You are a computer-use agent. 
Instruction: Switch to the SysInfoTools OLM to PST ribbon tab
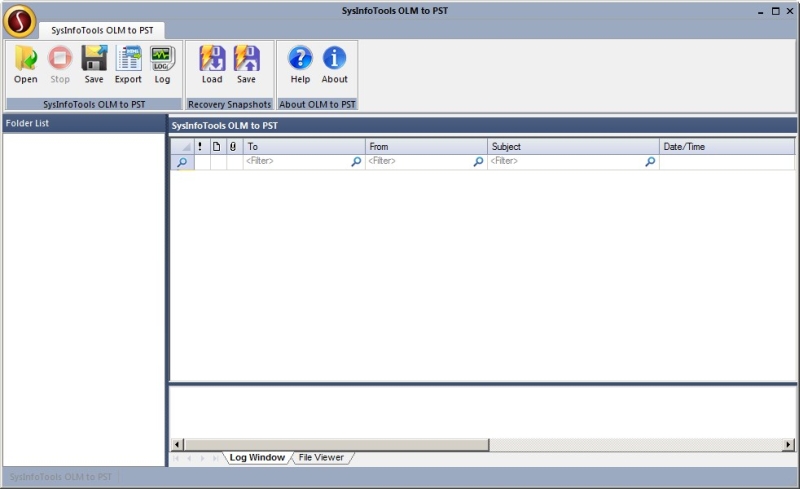[102, 30]
